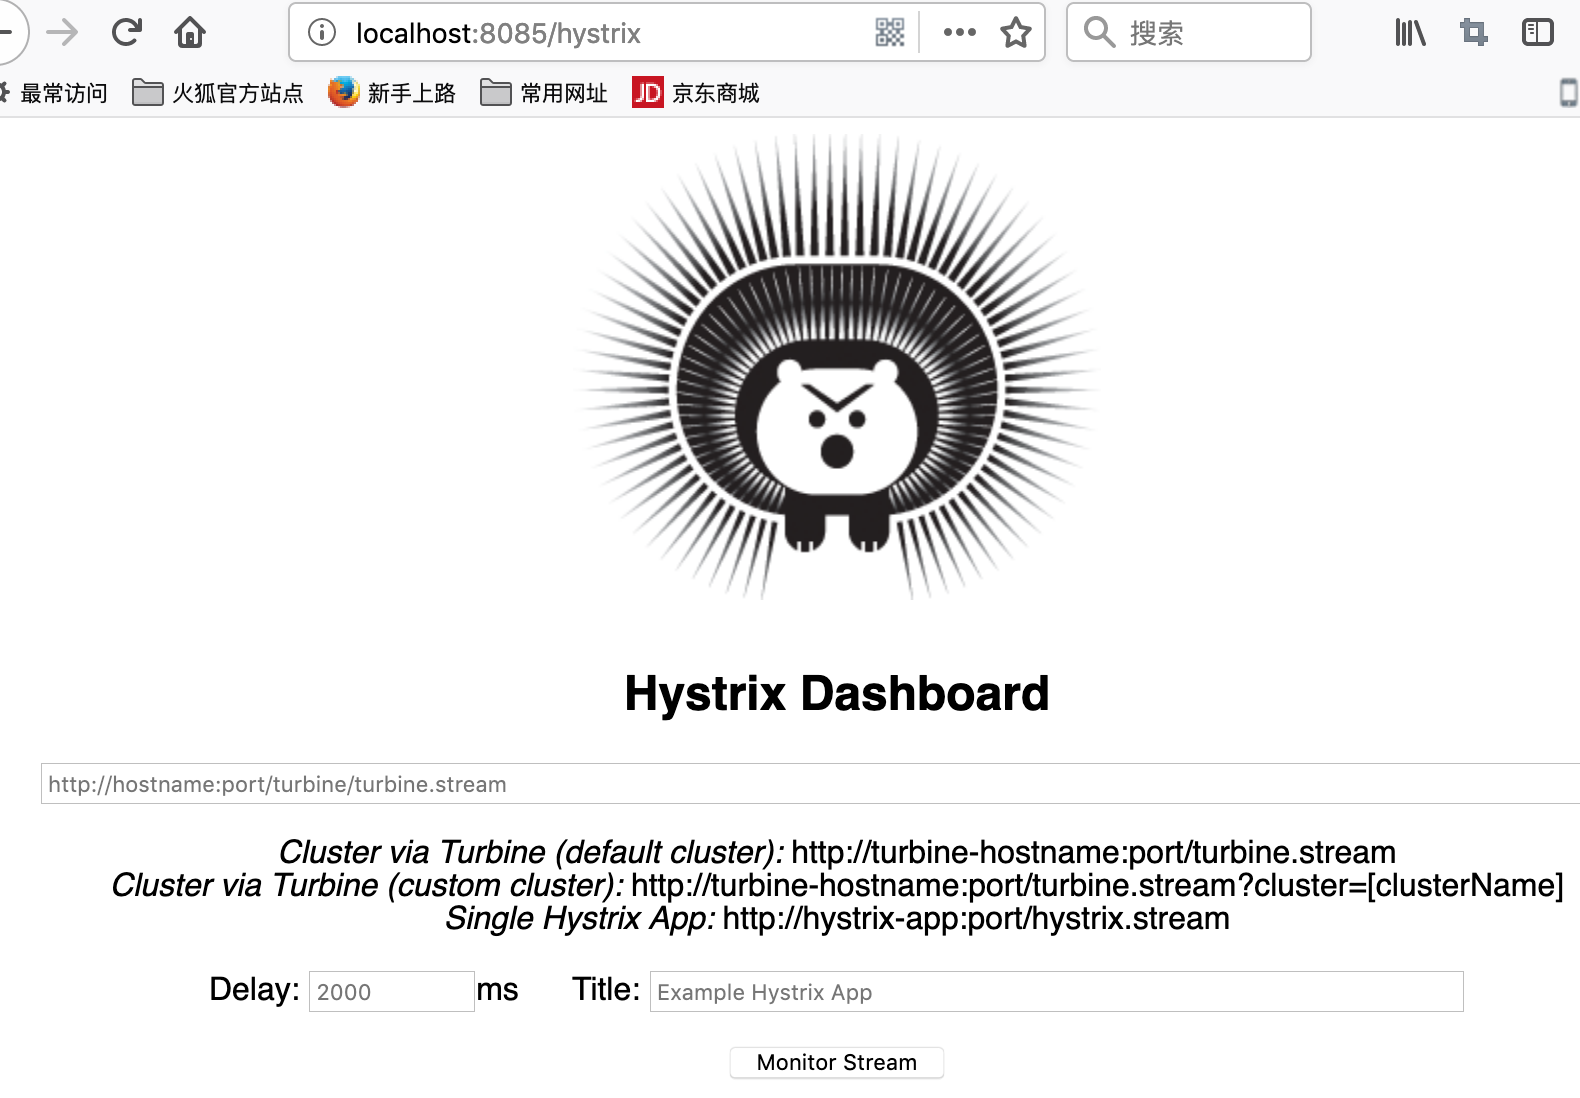Click the browser forward arrow

(62, 33)
